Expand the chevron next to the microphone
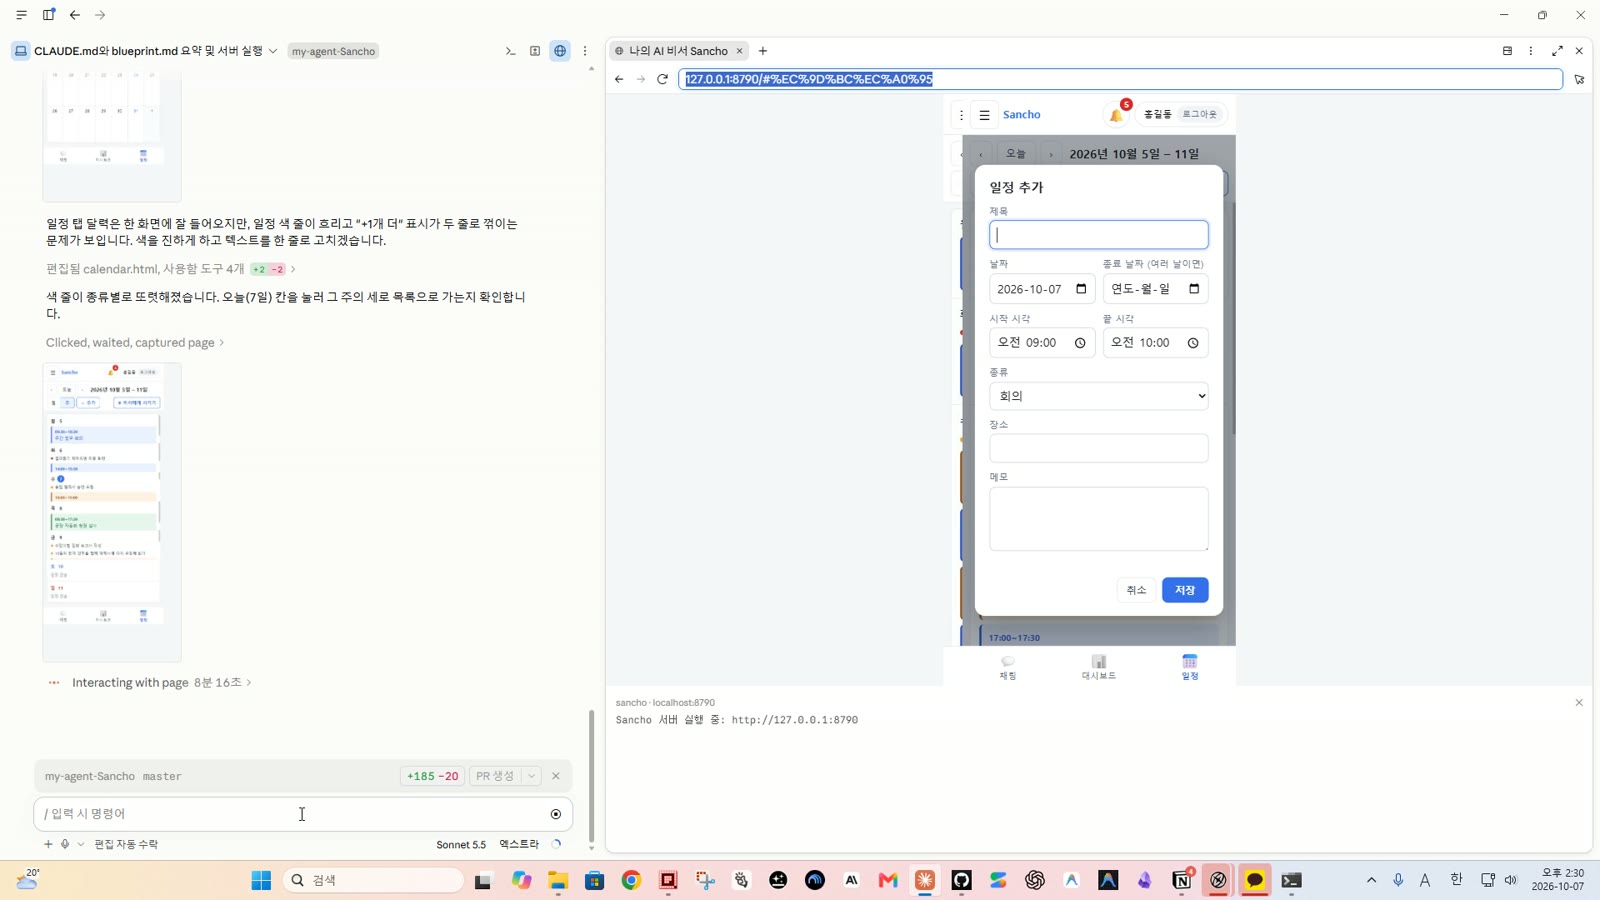Image resolution: width=1600 pixels, height=900 pixels. (81, 844)
